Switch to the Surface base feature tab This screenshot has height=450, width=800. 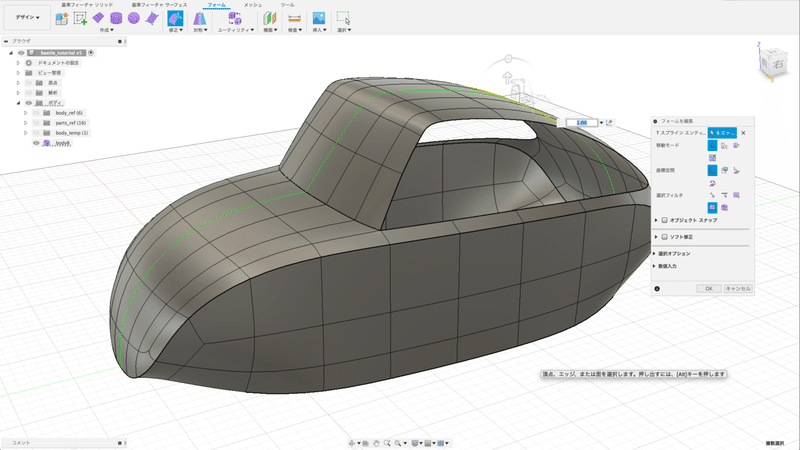159,5
